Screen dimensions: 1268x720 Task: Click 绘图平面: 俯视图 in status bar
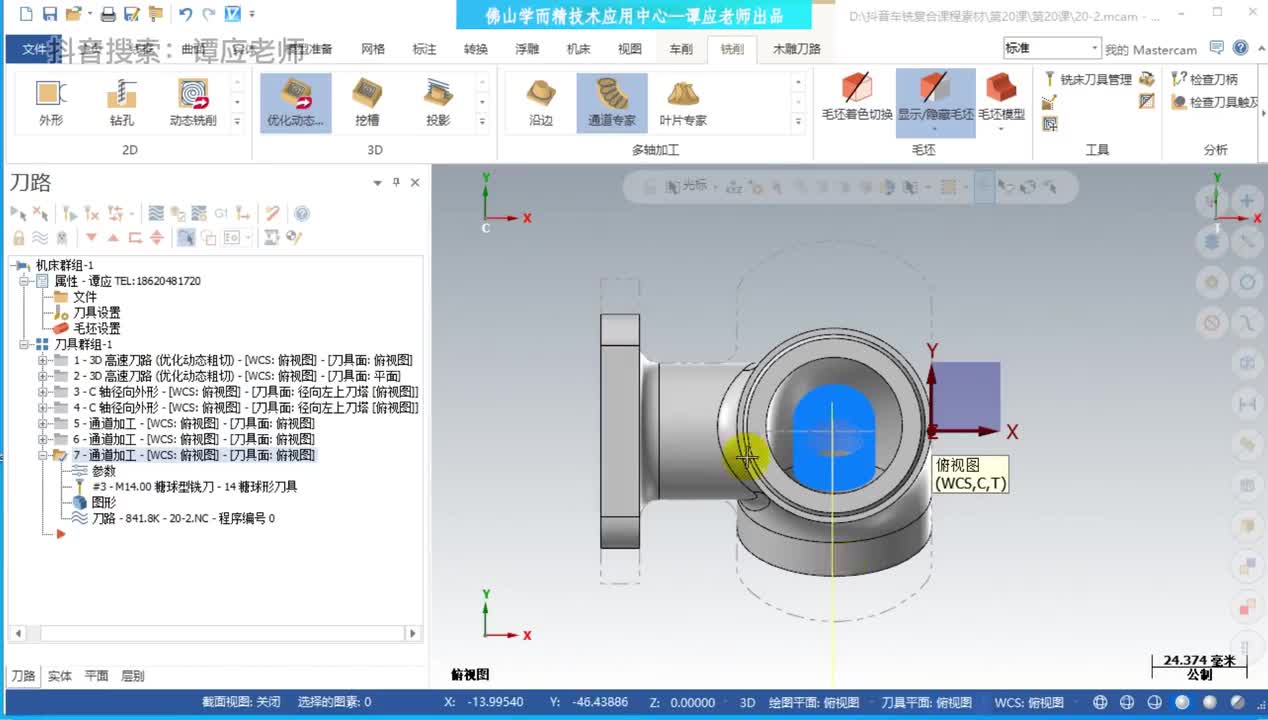point(813,702)
